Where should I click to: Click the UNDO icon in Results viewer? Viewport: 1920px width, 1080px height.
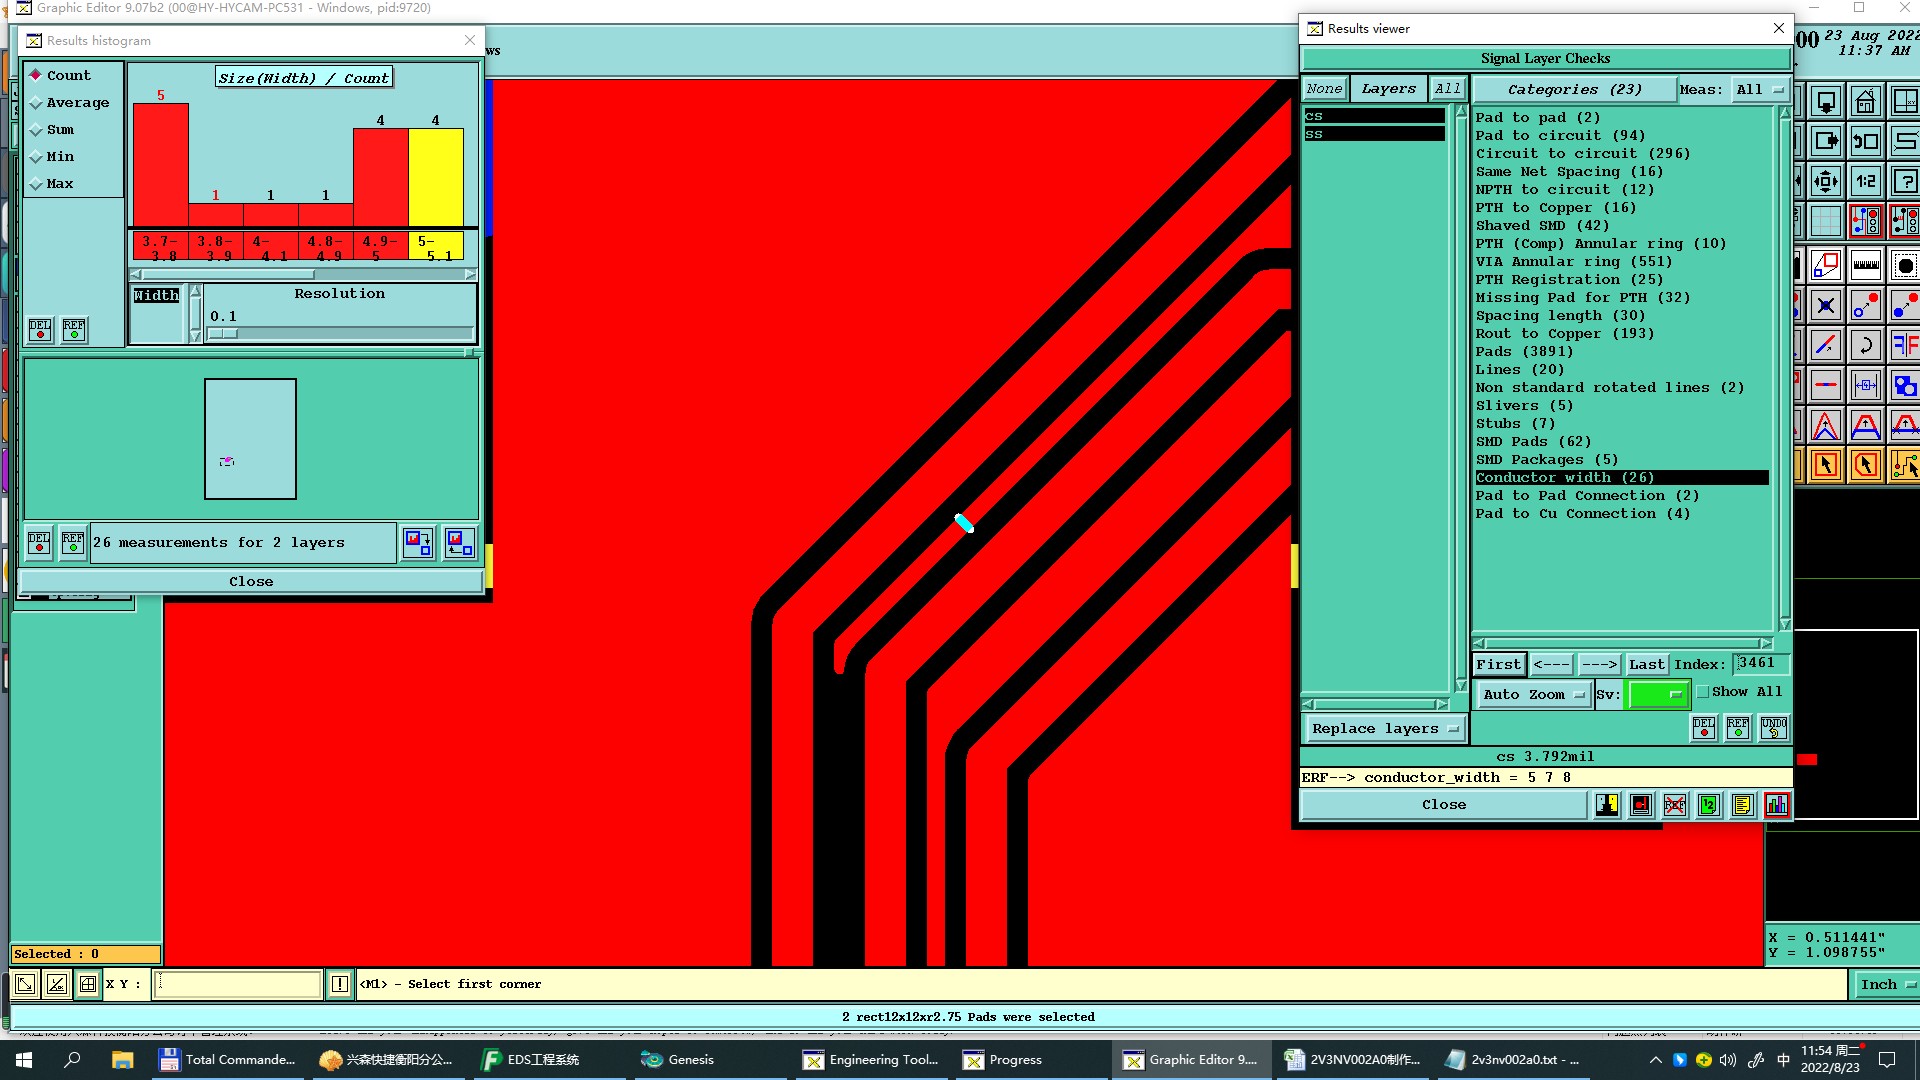(1773, 727)
